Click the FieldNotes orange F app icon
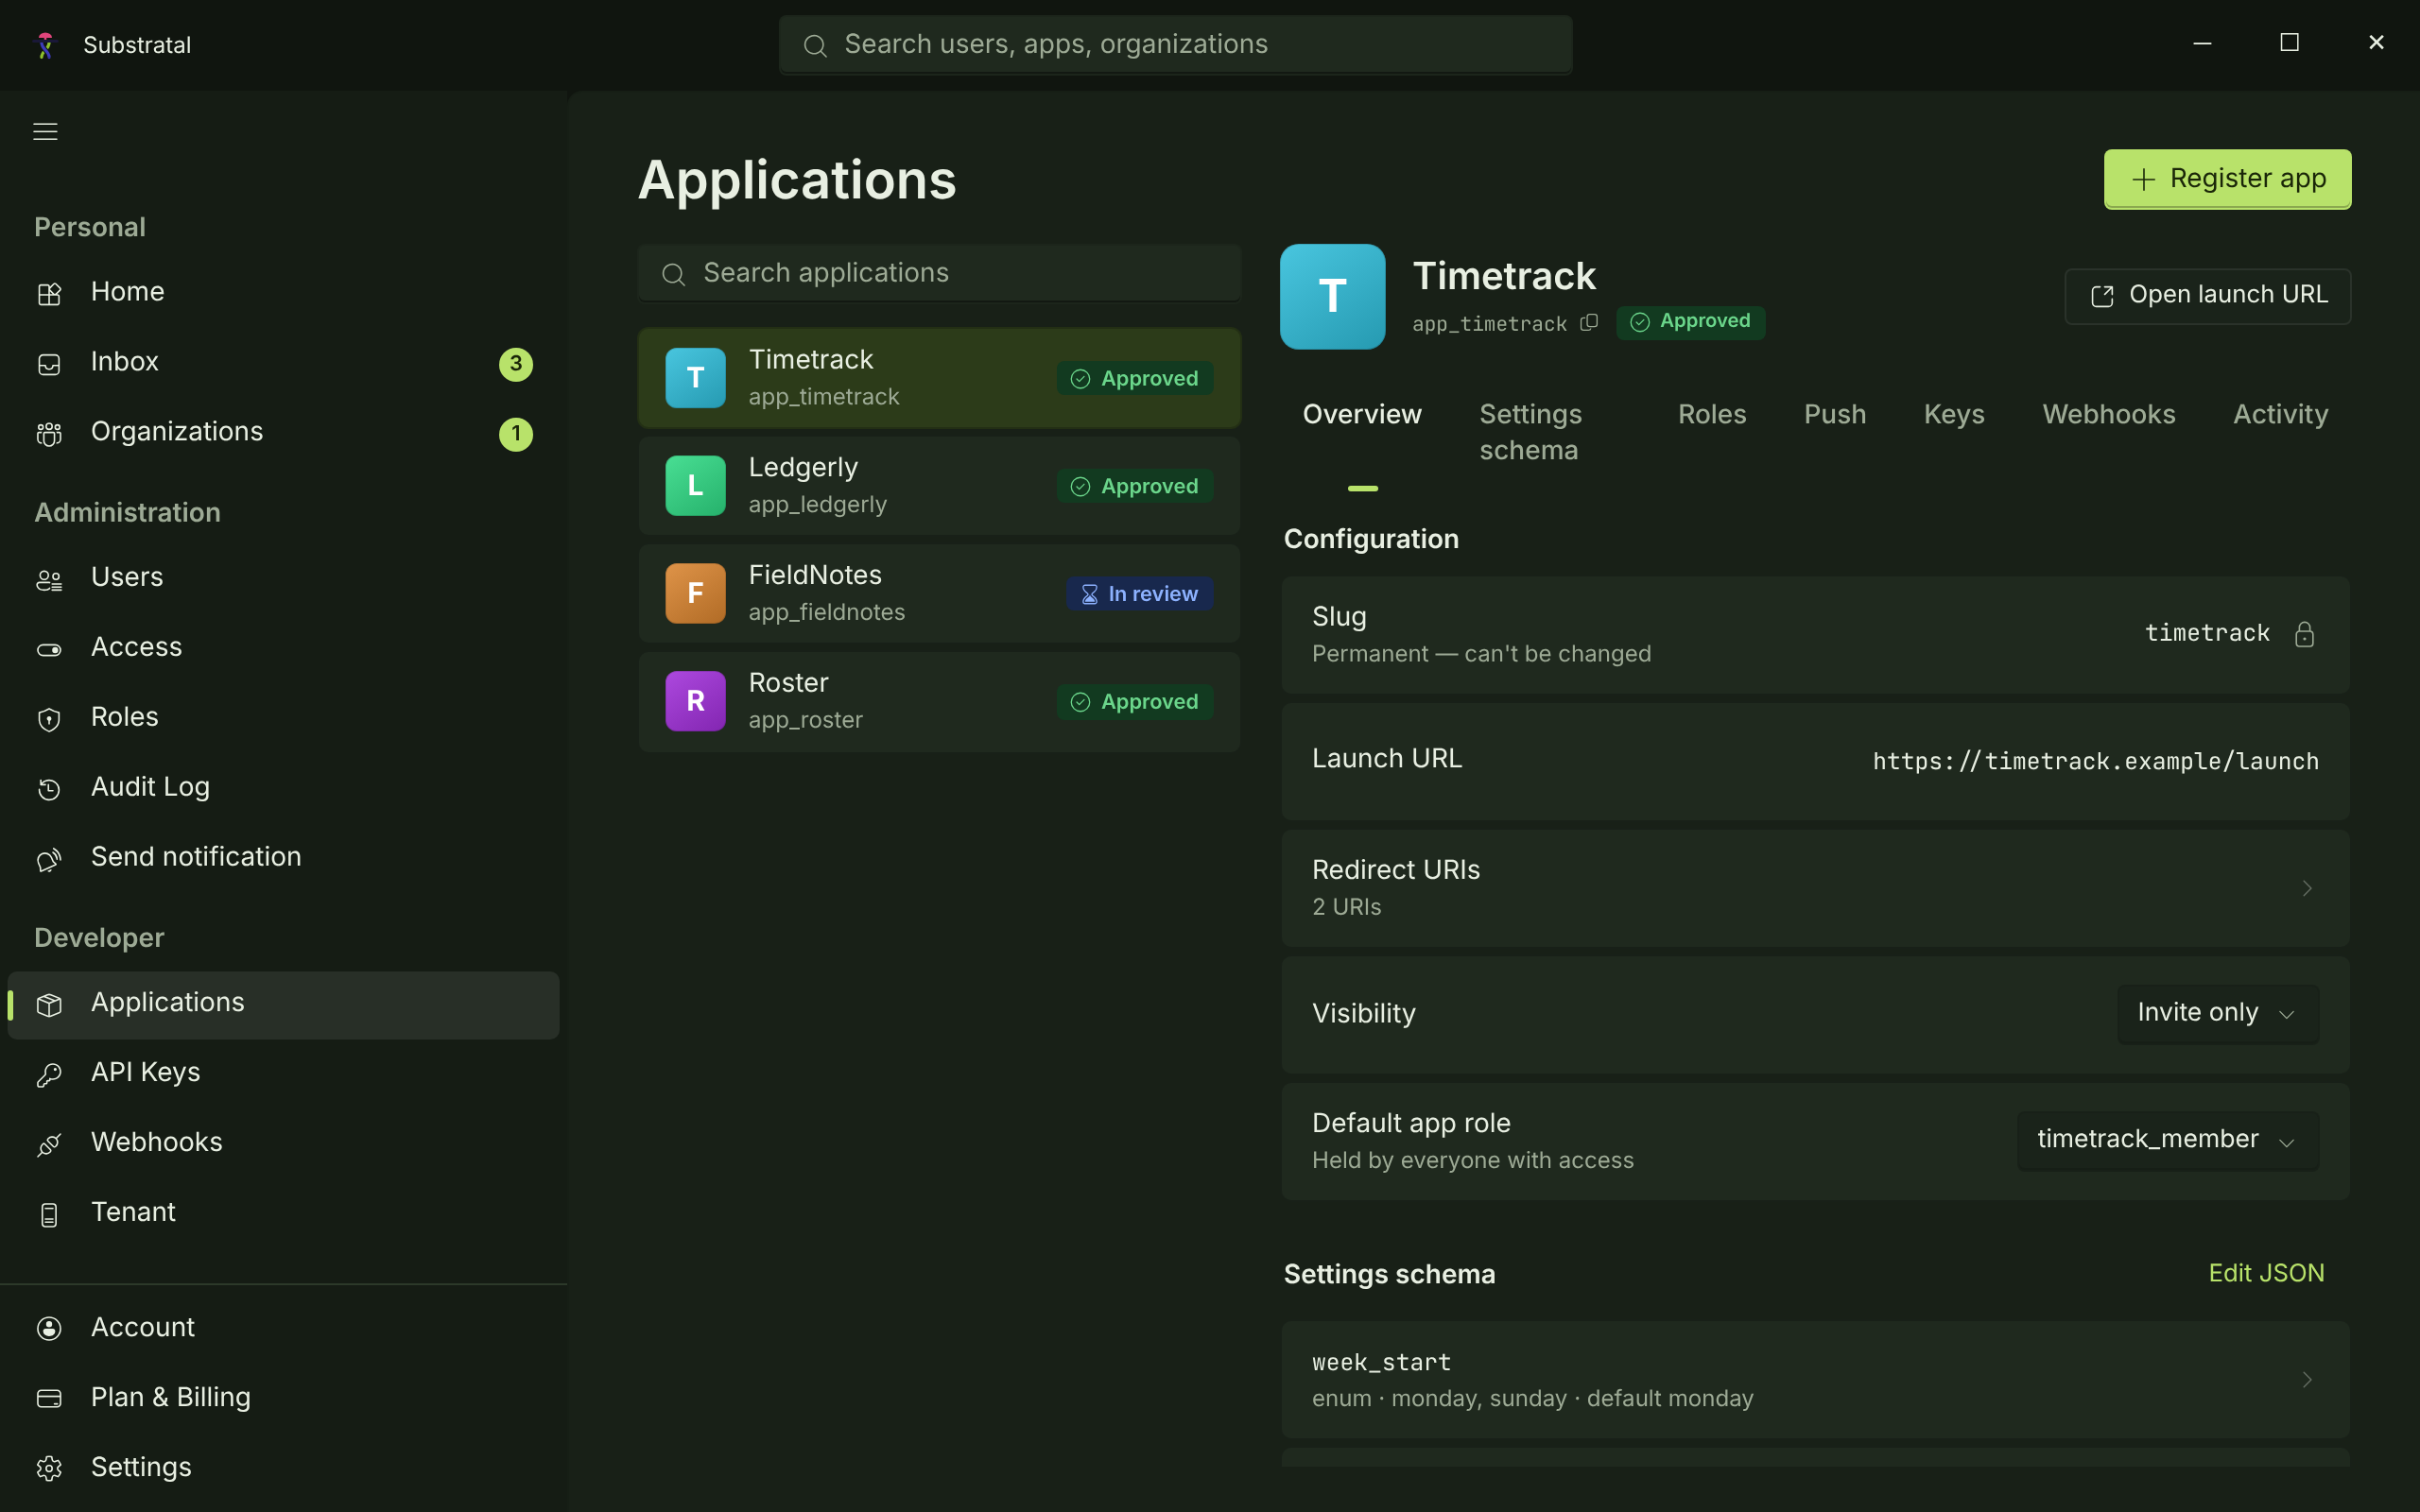This screenshot has width=2420, height=1512. [x=695, y=593]
